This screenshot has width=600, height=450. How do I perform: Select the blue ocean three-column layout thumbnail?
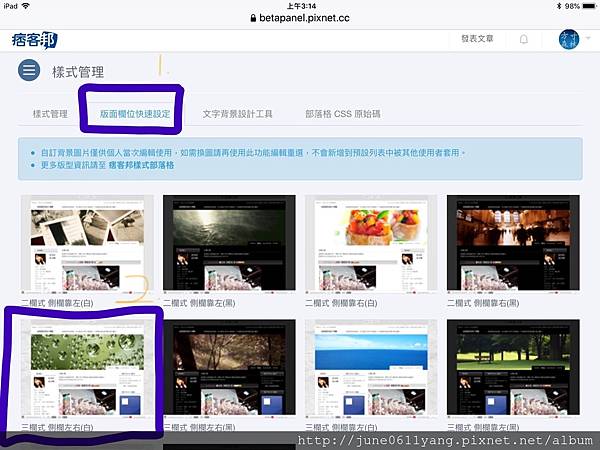[x=371, y=367]
